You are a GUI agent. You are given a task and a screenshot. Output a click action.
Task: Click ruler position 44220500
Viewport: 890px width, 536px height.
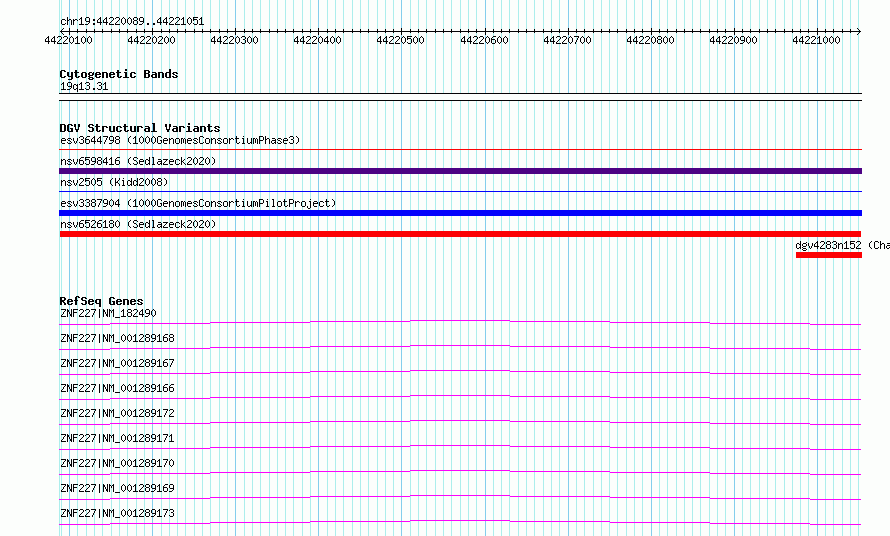tap(401, 40)
